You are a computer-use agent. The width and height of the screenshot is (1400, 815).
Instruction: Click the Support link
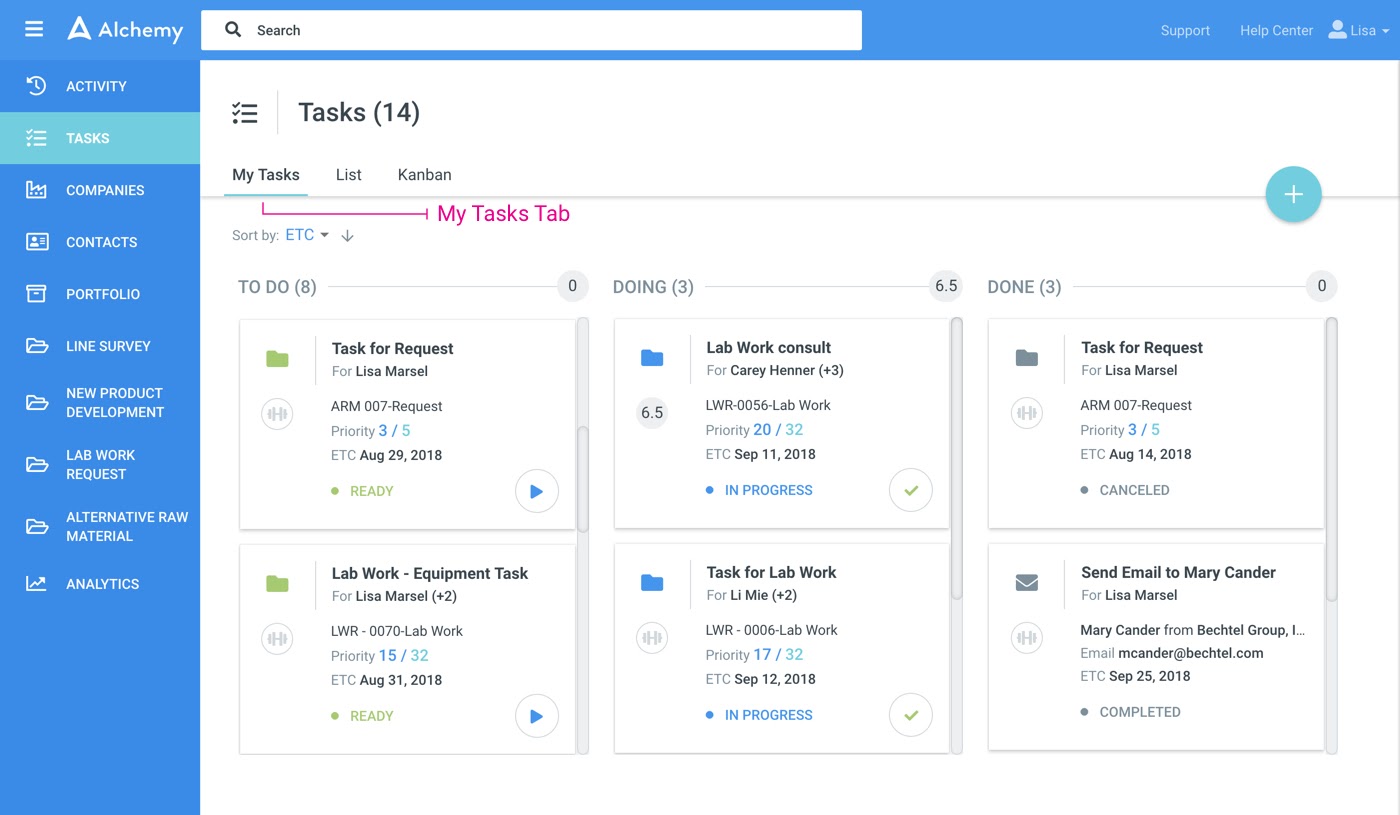click(x=1185, y=30)
